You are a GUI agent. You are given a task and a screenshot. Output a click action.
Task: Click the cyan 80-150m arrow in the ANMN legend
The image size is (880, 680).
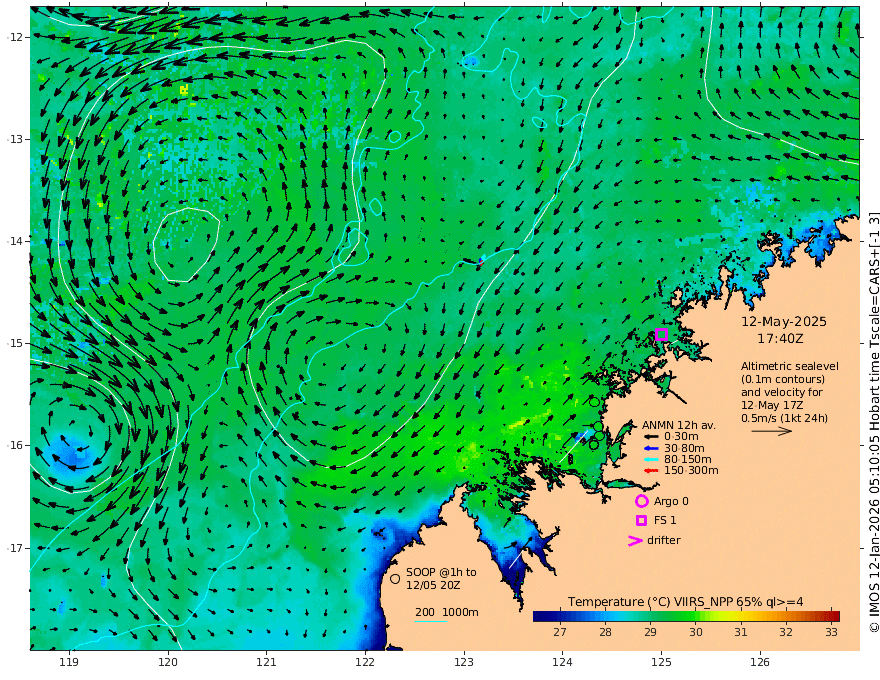[650, 460]
